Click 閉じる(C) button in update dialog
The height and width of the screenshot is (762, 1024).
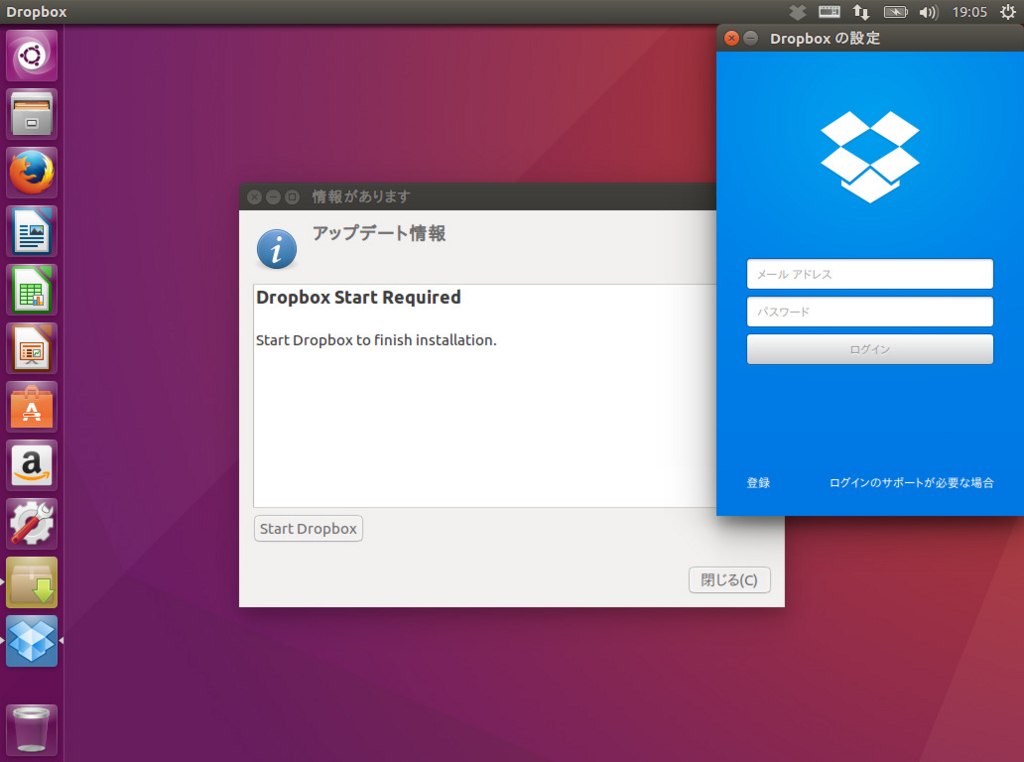[x=729, y=580]
